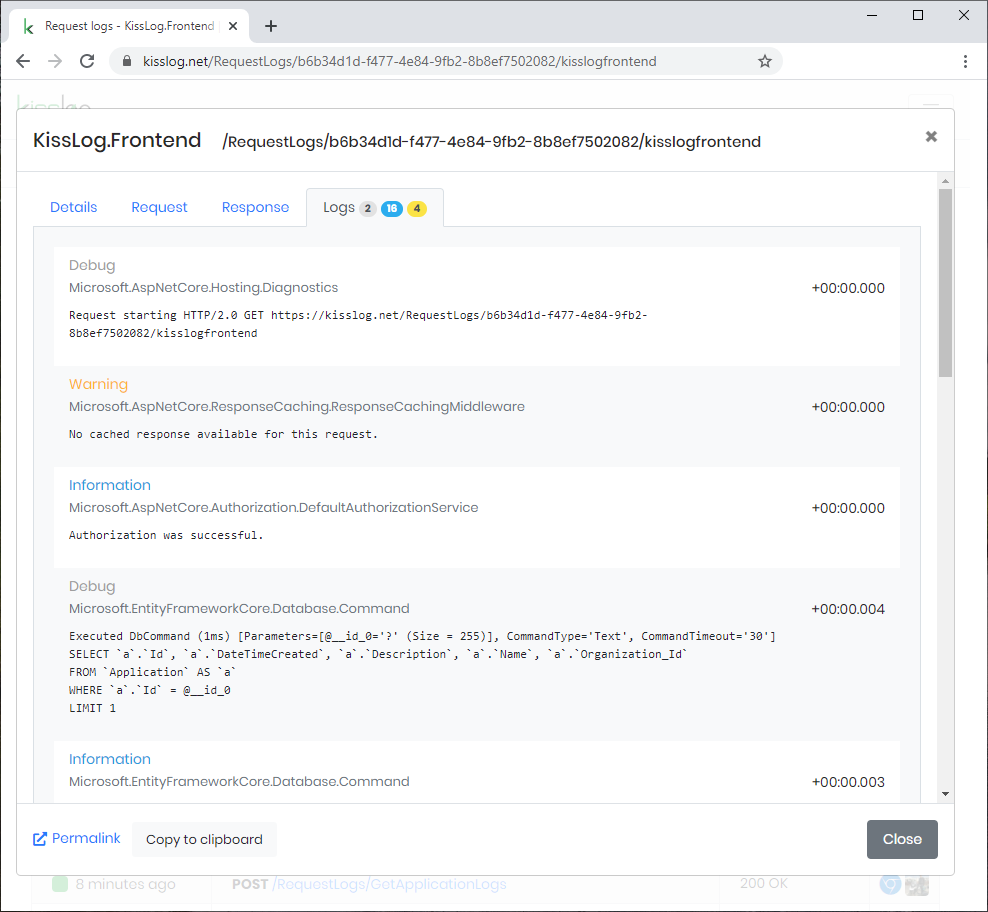Click the external-link icon beside Permalink
The height and width of the screenshot is (912, 988).
(x=40, y=838)
